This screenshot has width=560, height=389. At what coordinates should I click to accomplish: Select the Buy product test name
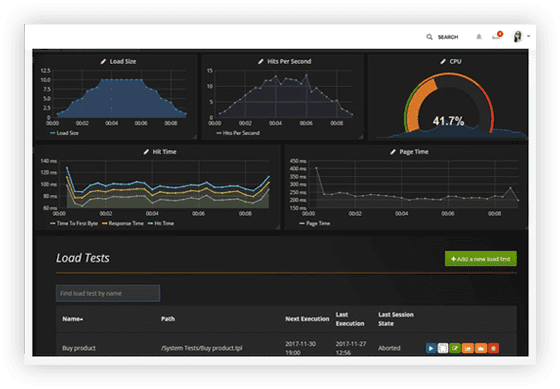79,348
